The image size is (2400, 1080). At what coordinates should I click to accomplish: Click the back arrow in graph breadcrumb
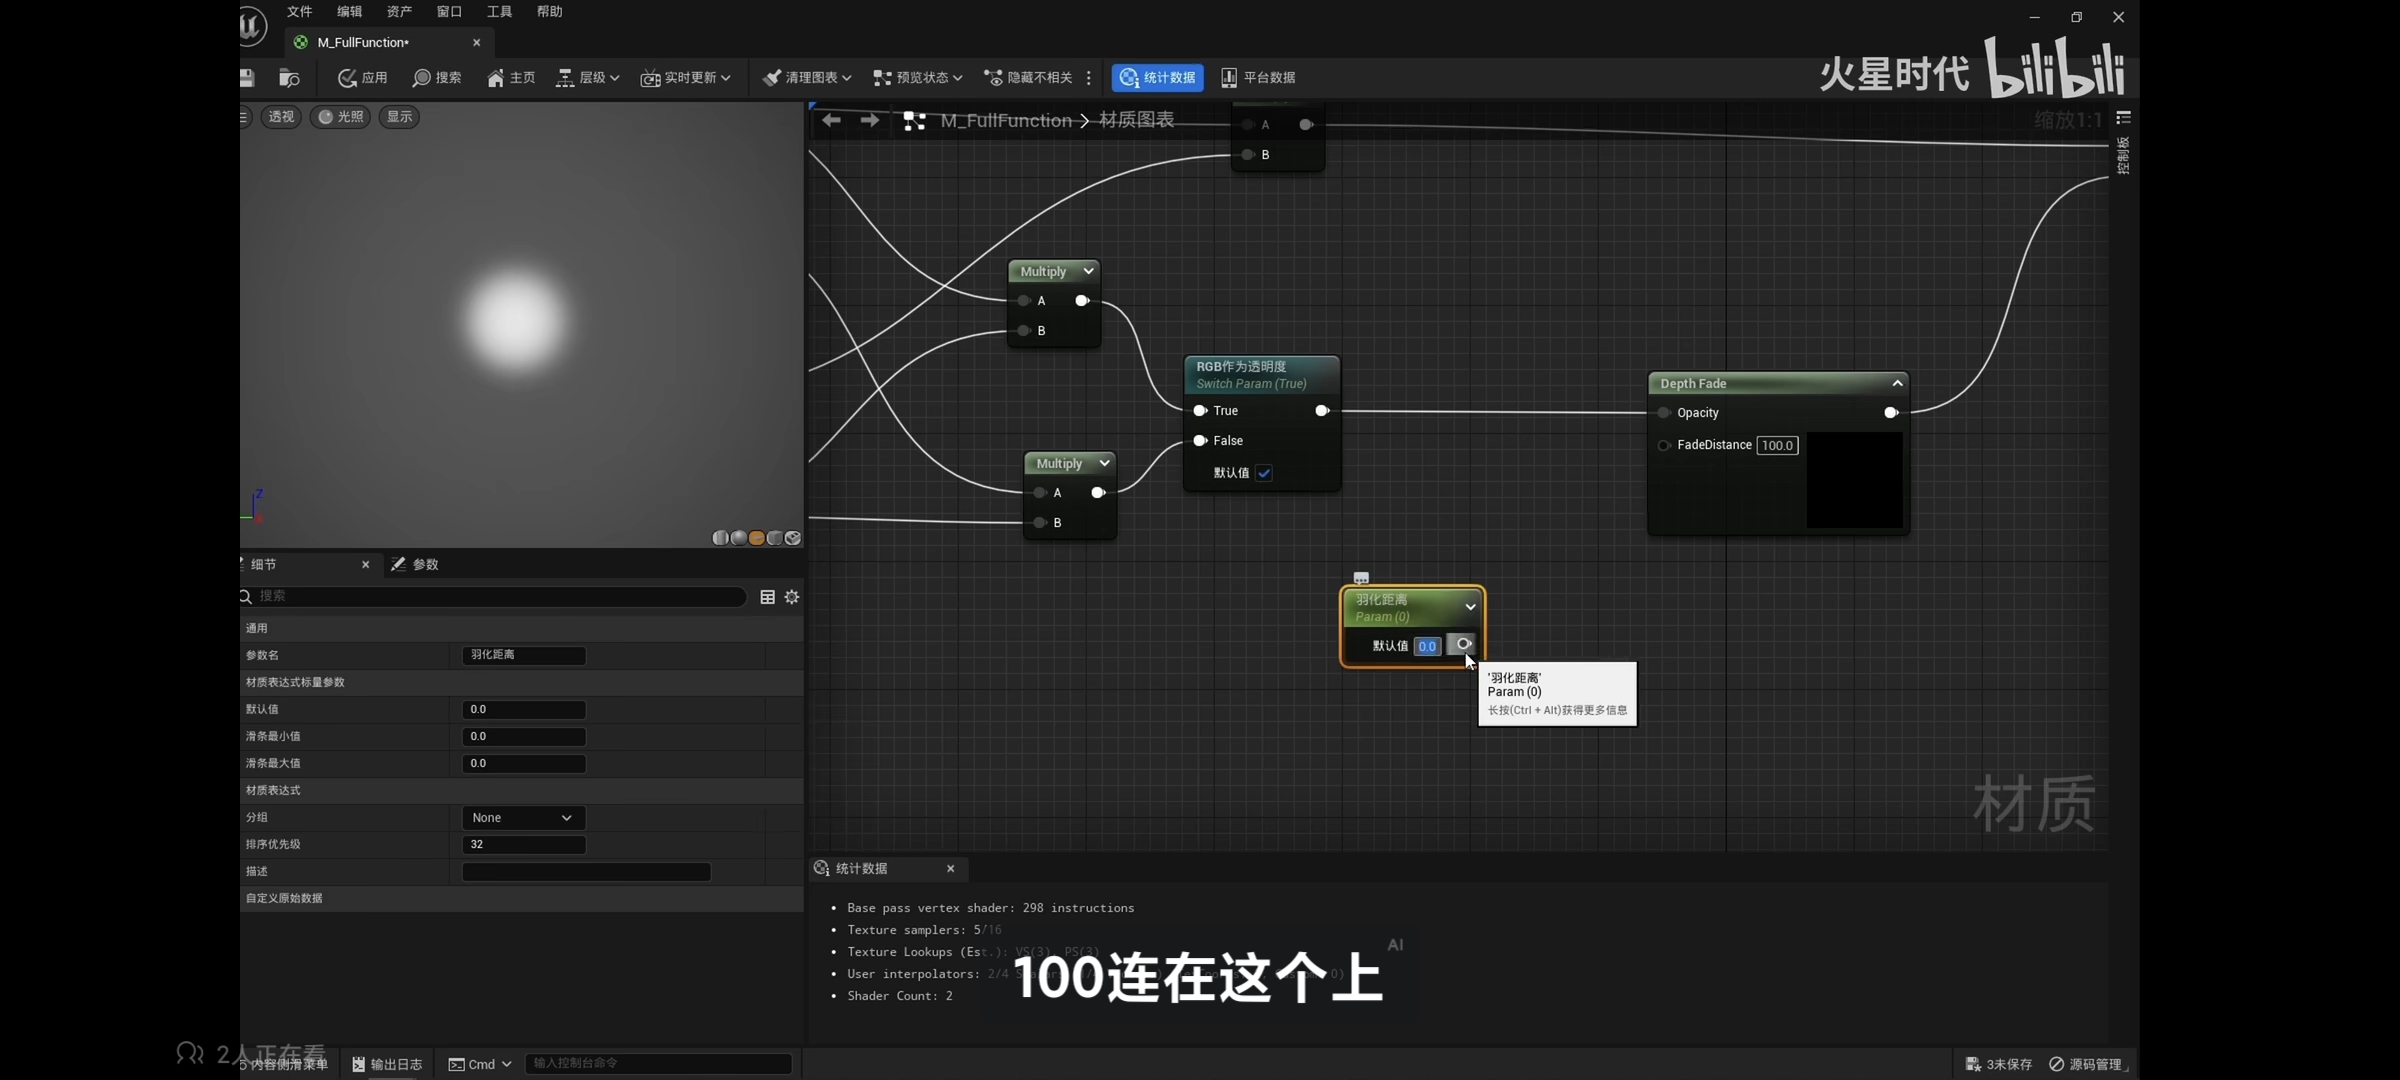pos(831,121)
